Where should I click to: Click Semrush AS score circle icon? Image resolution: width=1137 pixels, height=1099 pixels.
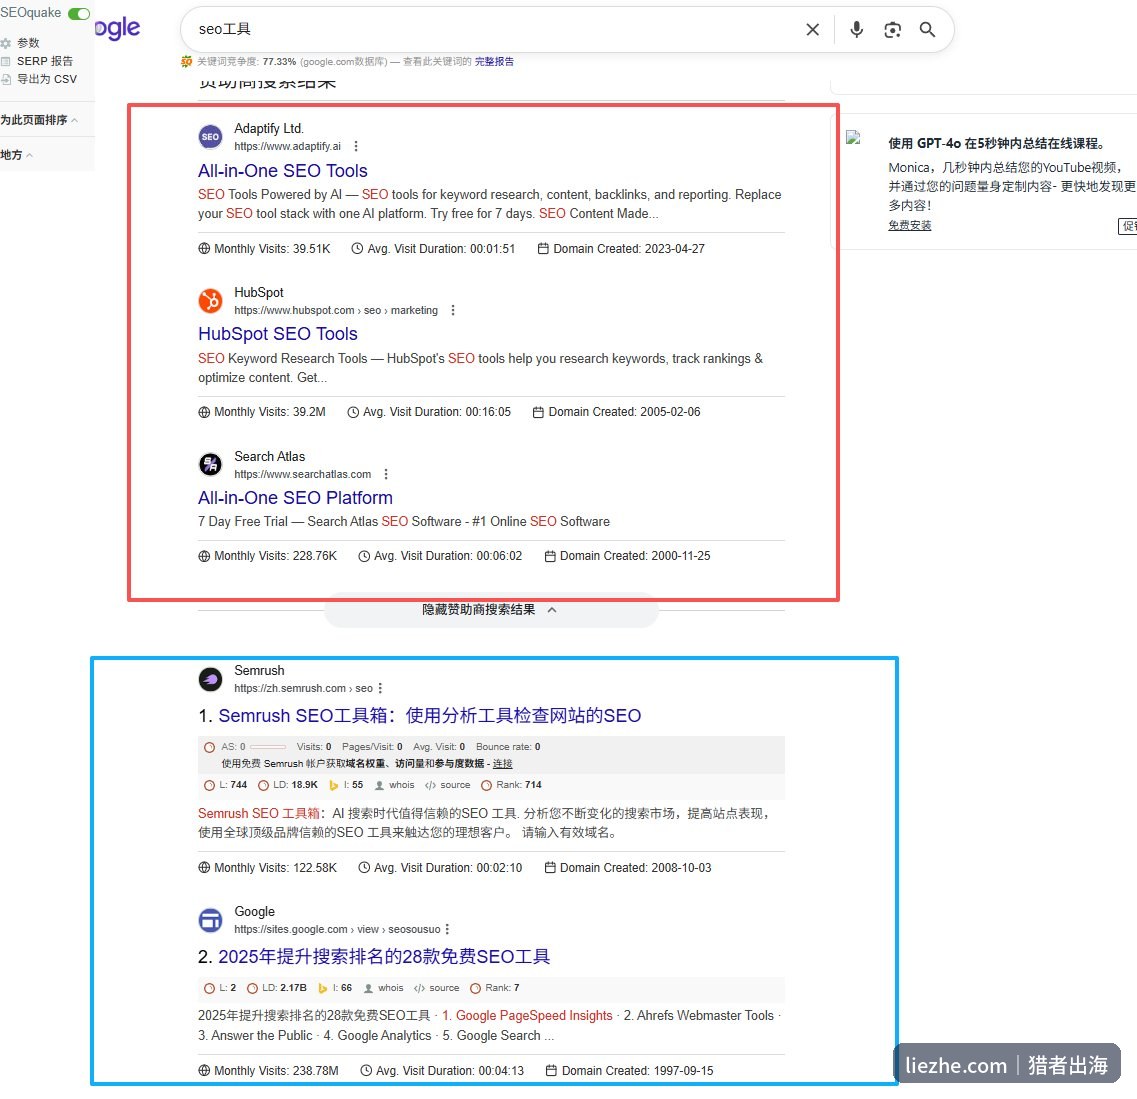[x=209, y=747]
